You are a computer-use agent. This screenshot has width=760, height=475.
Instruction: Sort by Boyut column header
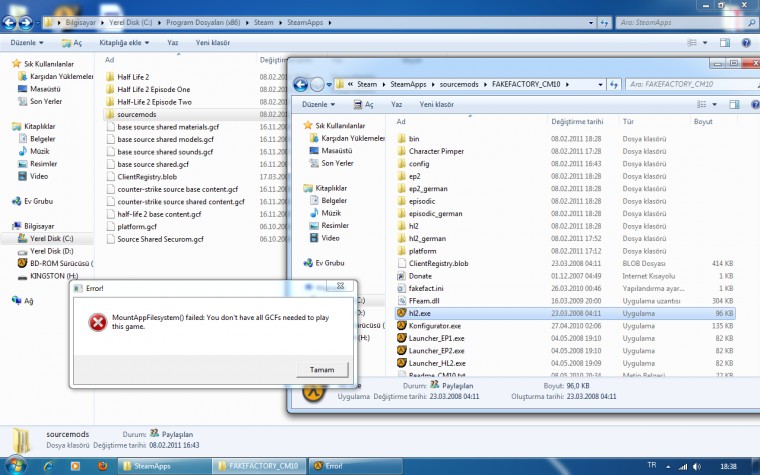[703, 122]
